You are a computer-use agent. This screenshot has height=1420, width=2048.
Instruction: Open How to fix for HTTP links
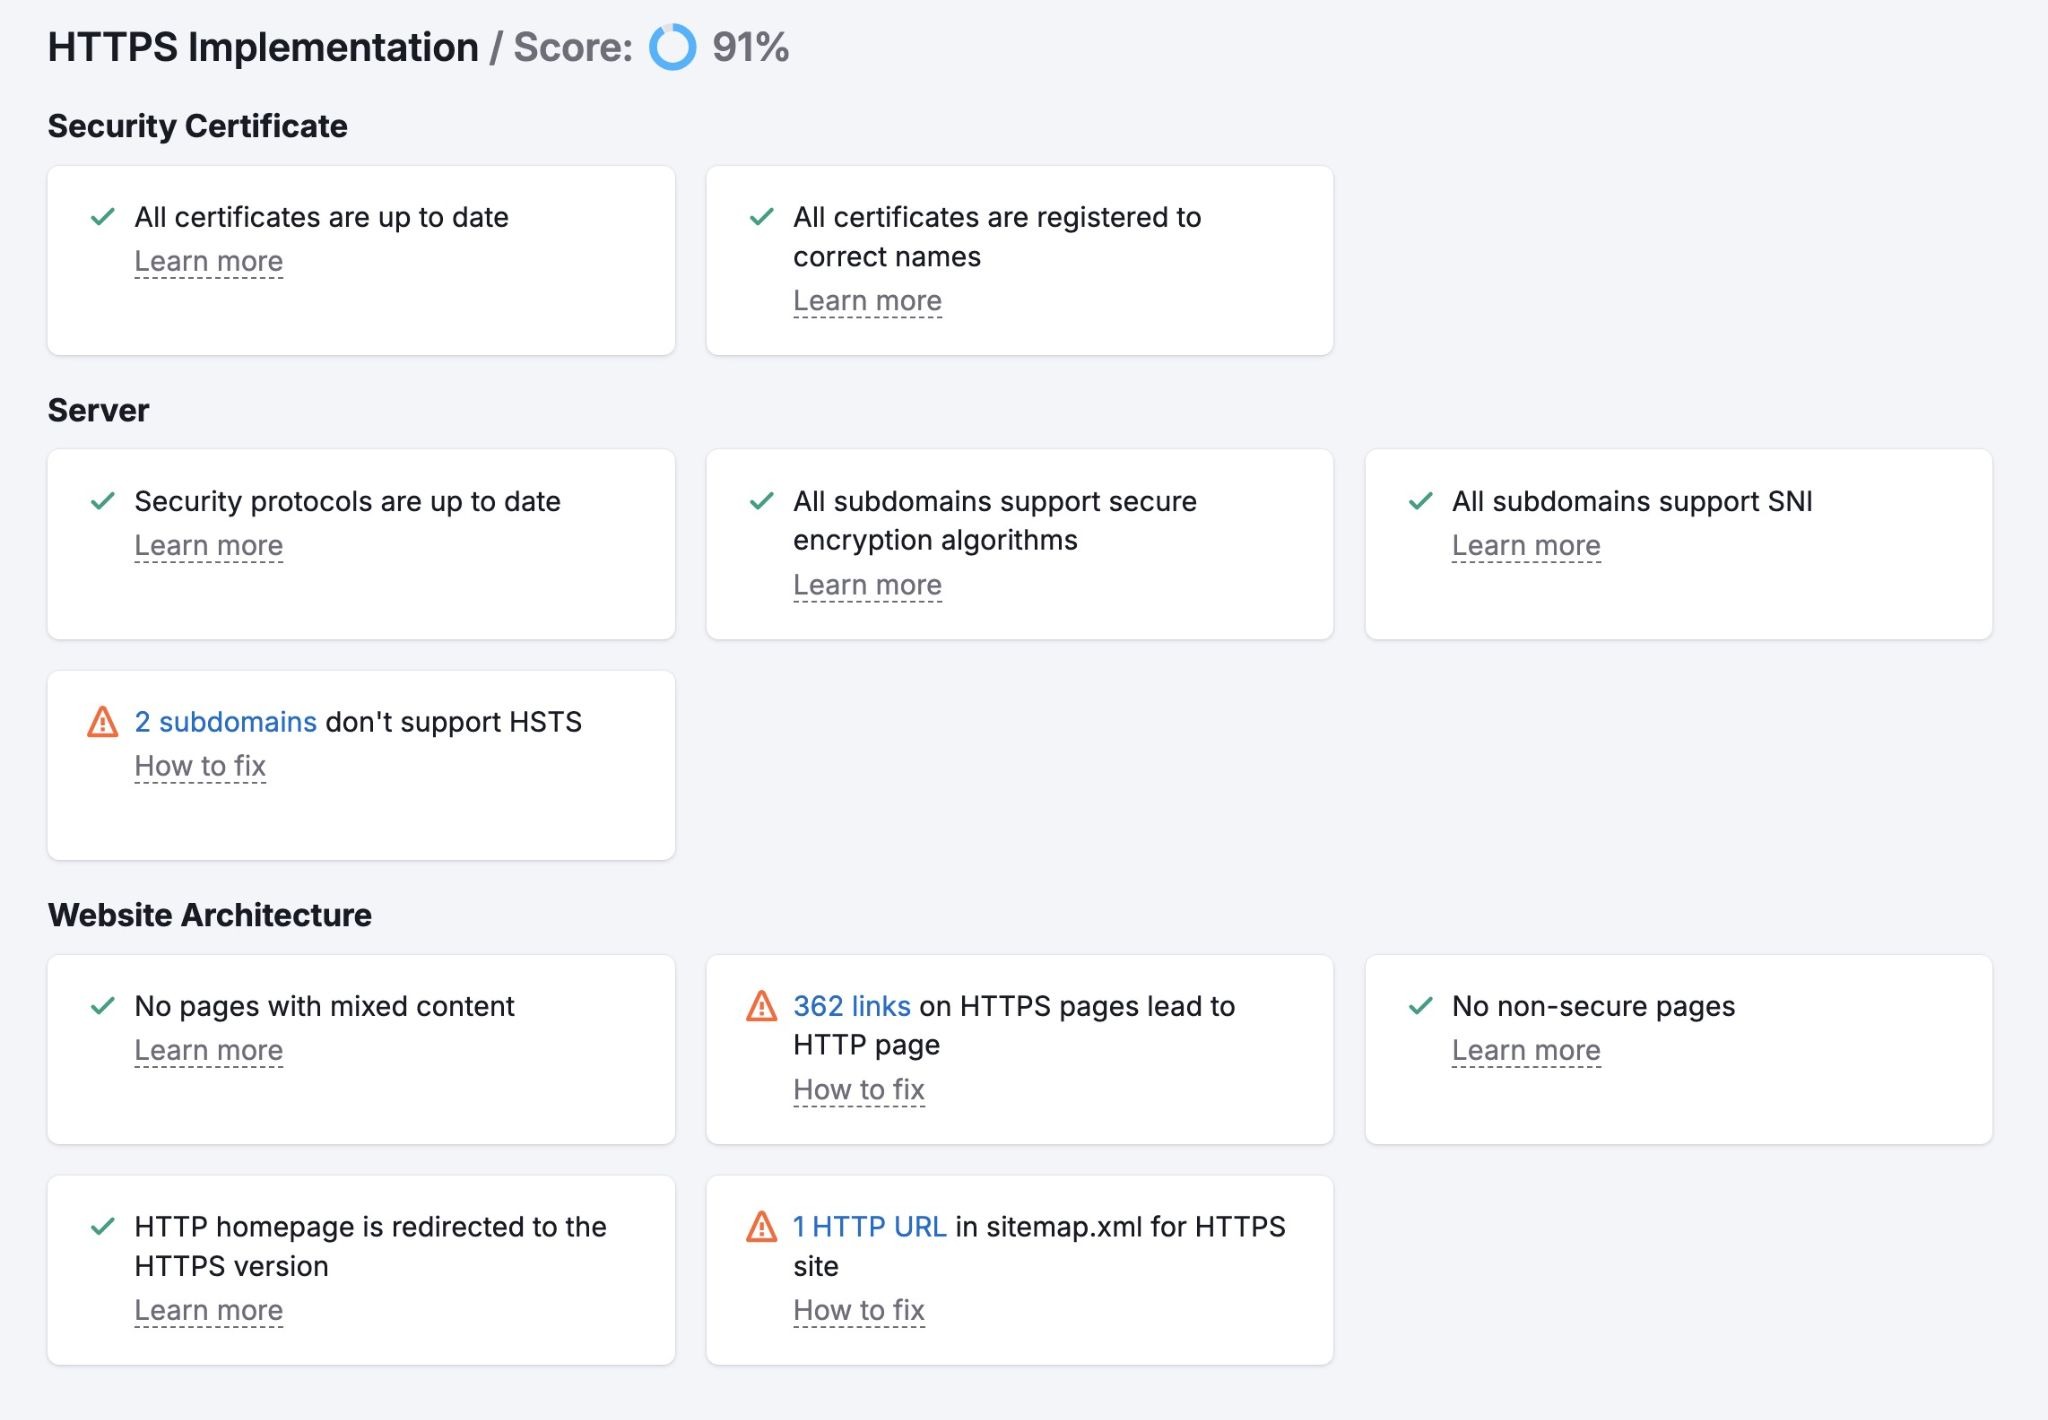[858, 1090]
